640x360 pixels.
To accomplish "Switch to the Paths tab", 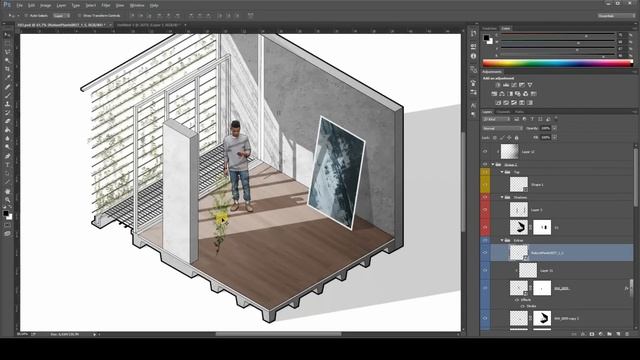I will [519, 111].
